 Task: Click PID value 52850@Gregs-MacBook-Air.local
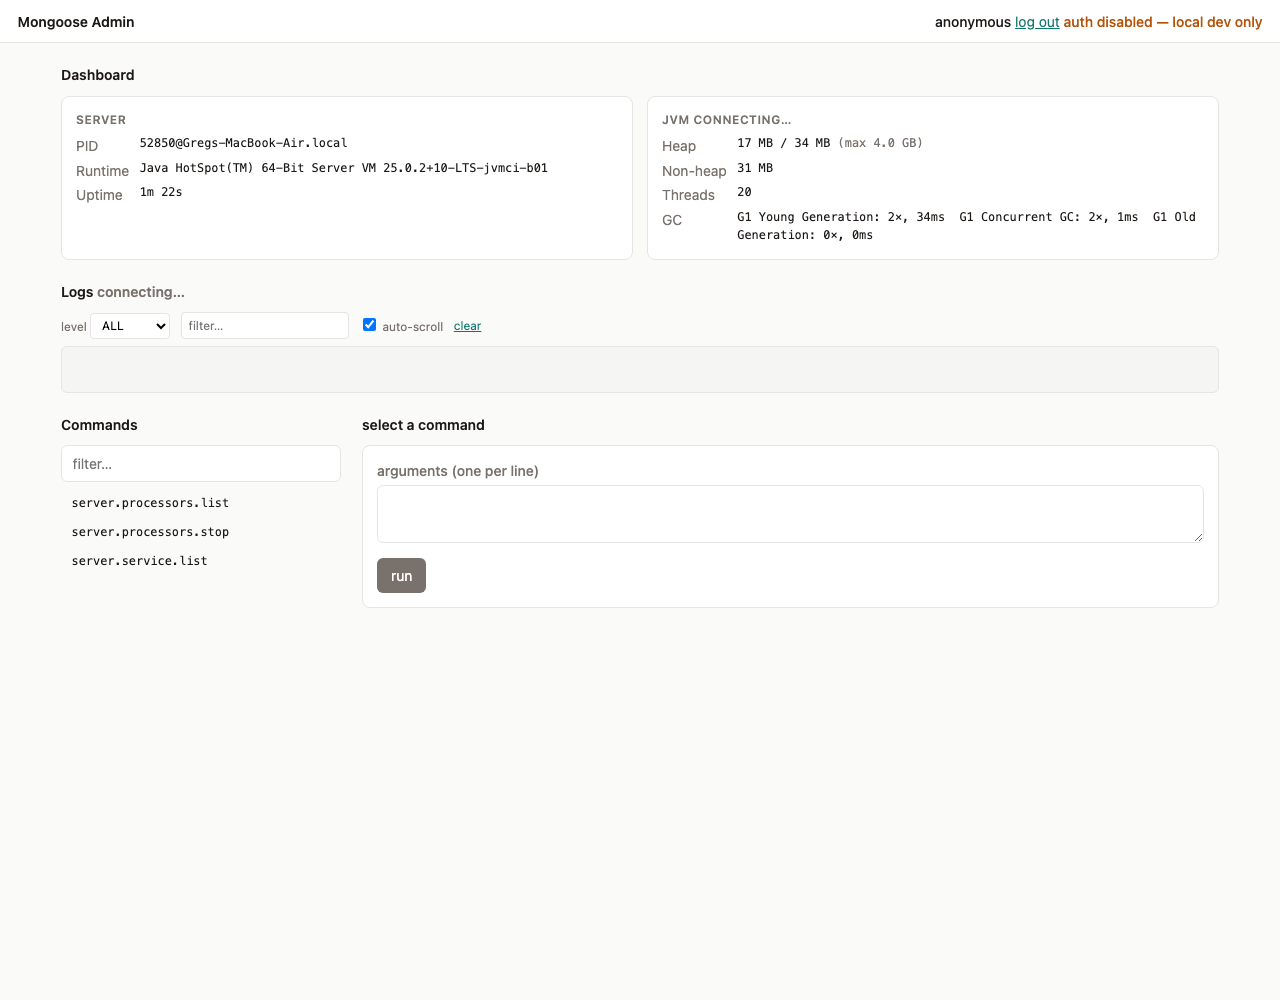pos(244,143)
